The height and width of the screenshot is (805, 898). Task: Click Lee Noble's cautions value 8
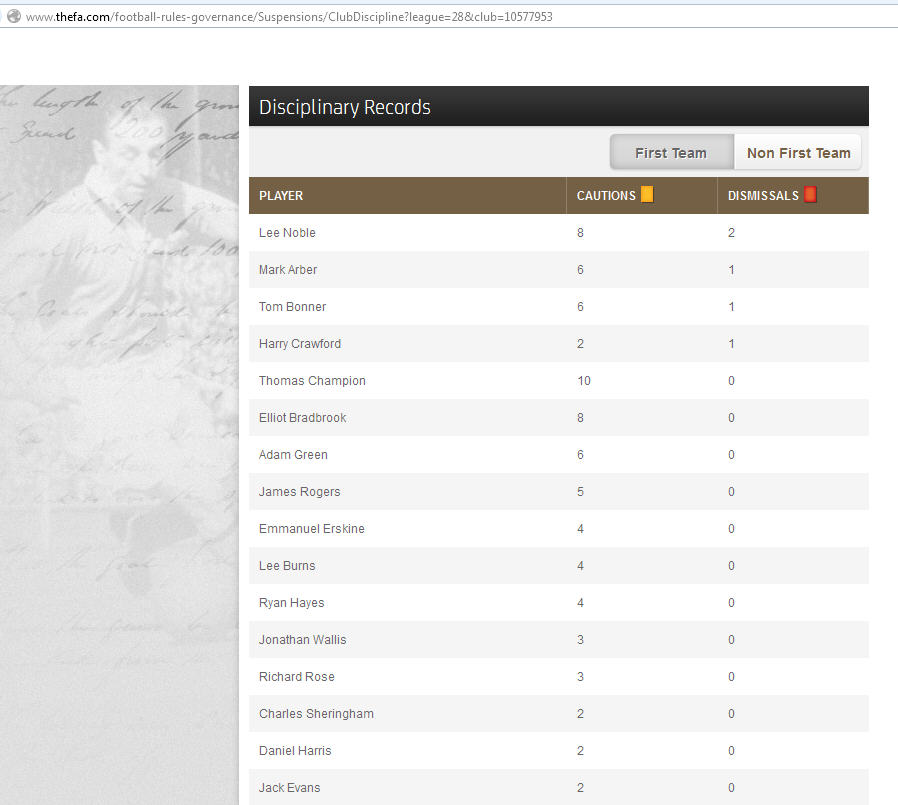click(x=580, y=232)
